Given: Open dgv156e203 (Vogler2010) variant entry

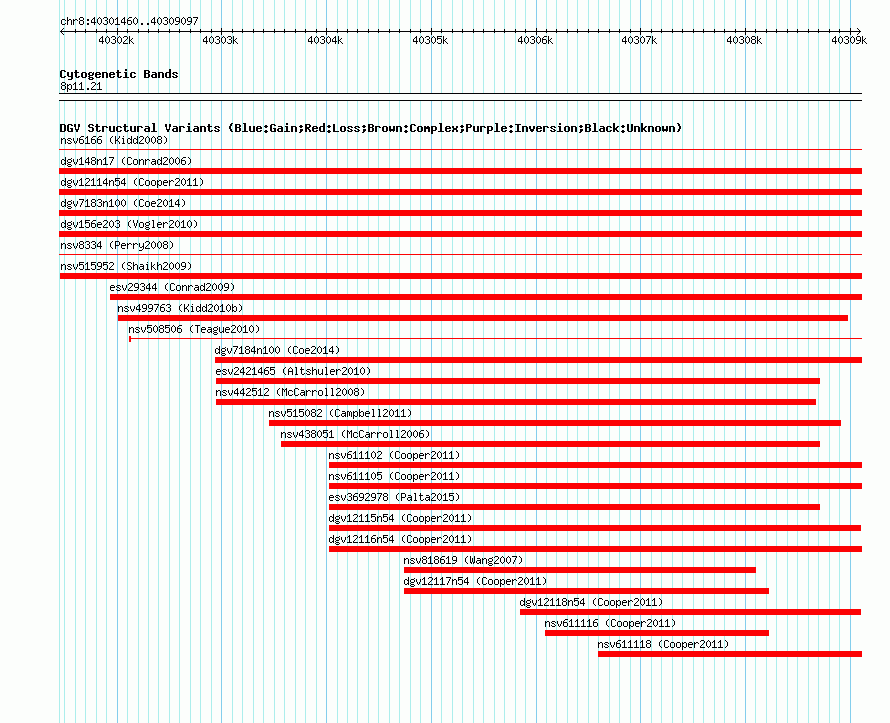Looking at the screenshot, I should point(129,224).
